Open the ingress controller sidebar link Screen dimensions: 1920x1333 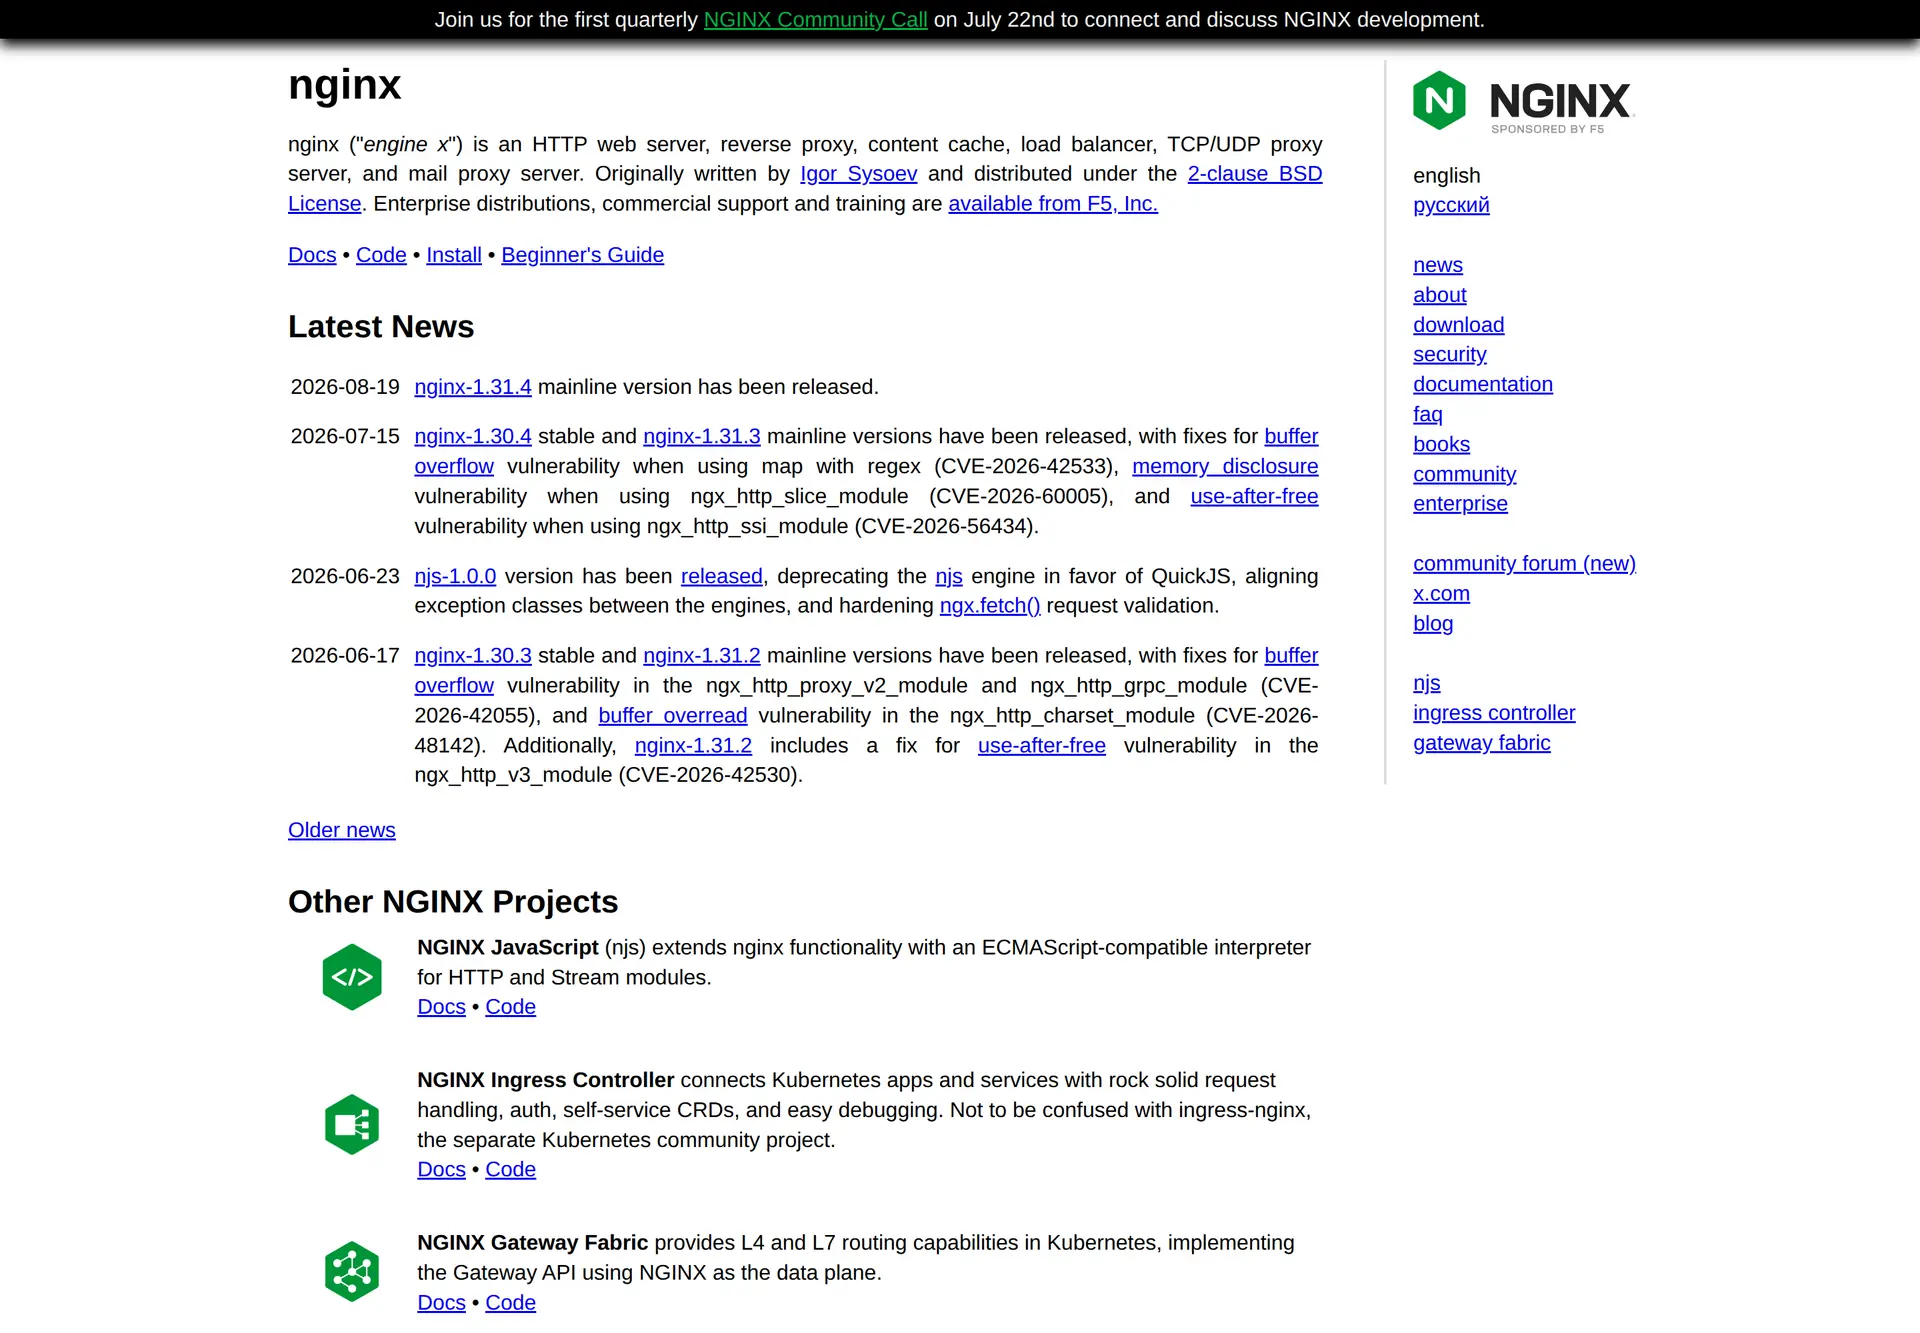(x=1494, y=713)
